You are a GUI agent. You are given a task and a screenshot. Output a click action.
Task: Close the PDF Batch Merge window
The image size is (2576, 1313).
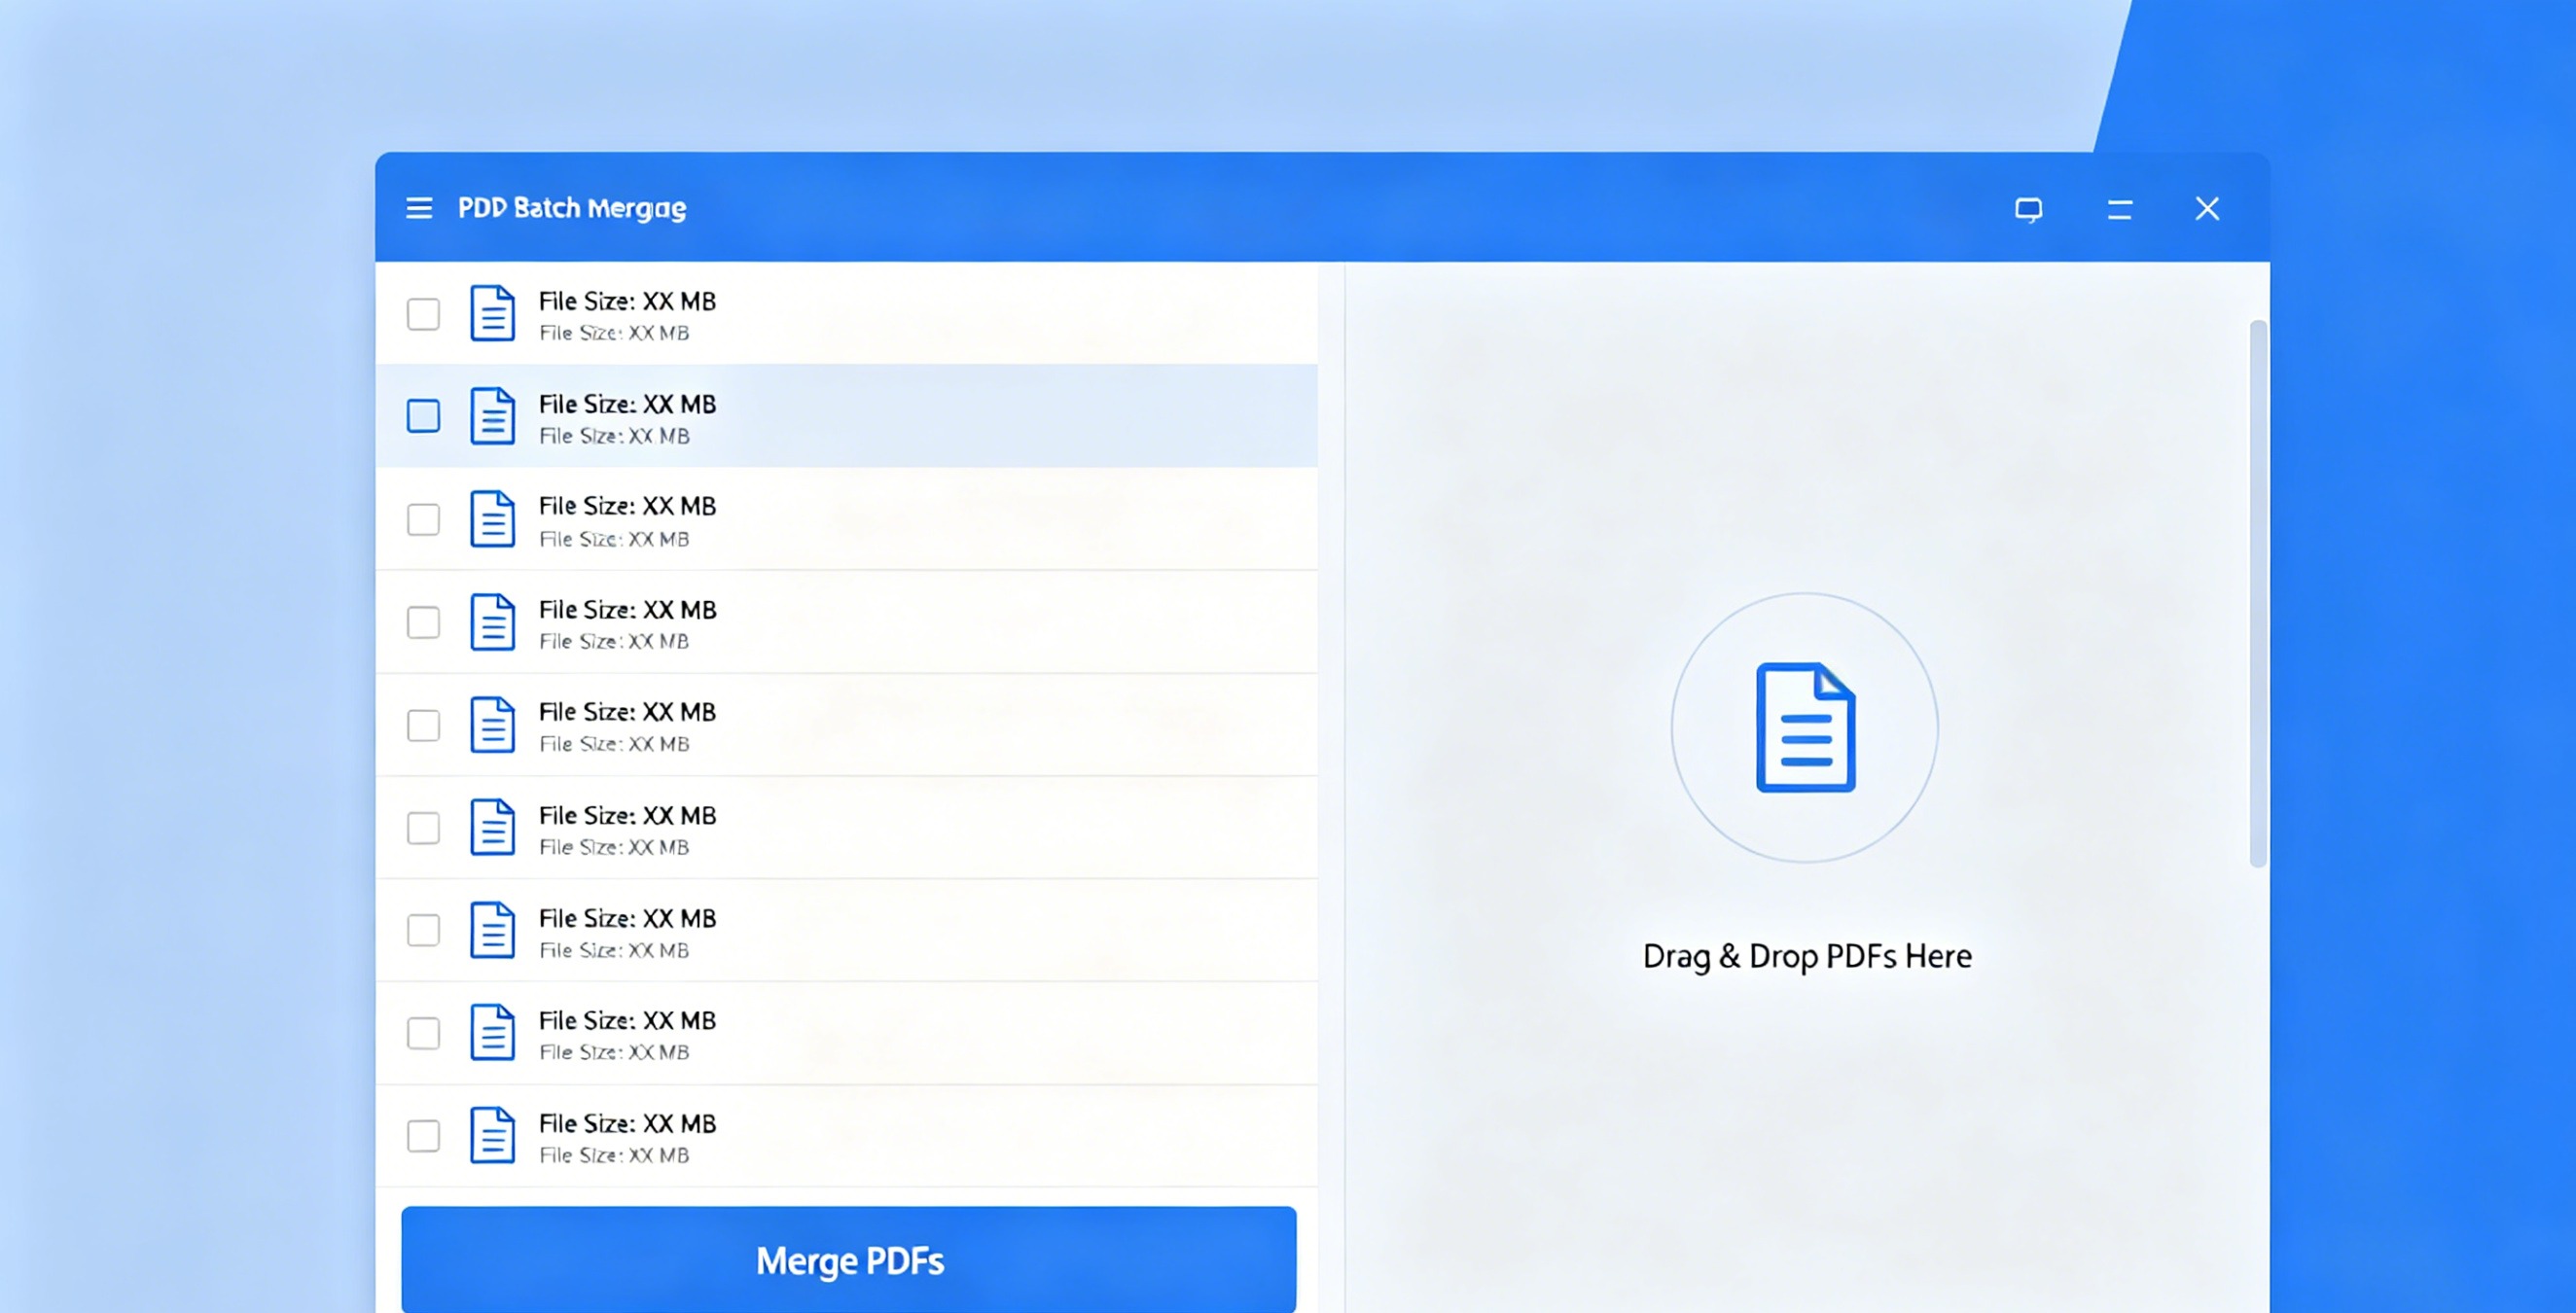click(2207, 208)
